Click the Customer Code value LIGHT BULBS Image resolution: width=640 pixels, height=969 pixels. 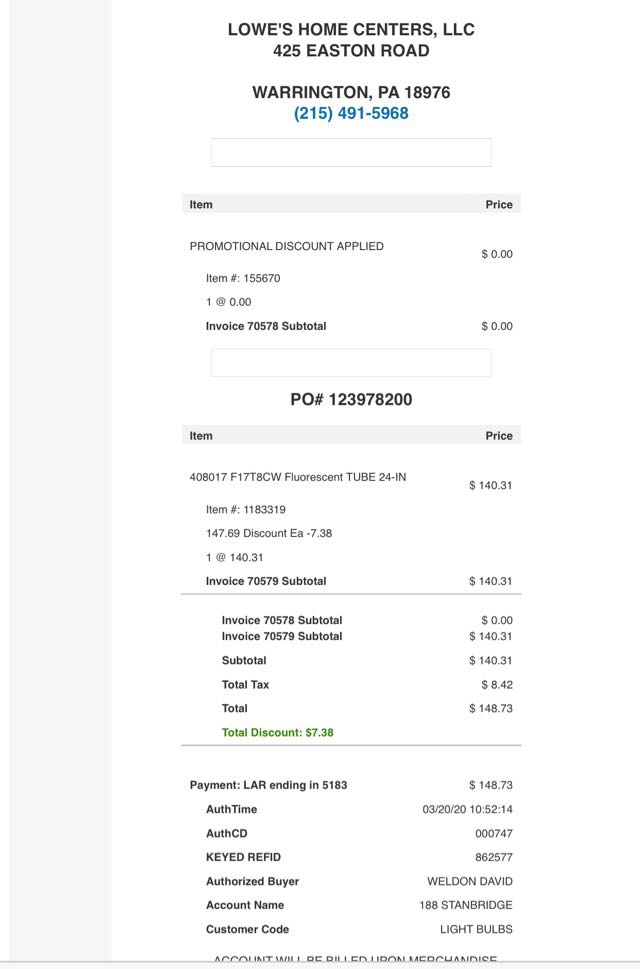click(476, 930)
